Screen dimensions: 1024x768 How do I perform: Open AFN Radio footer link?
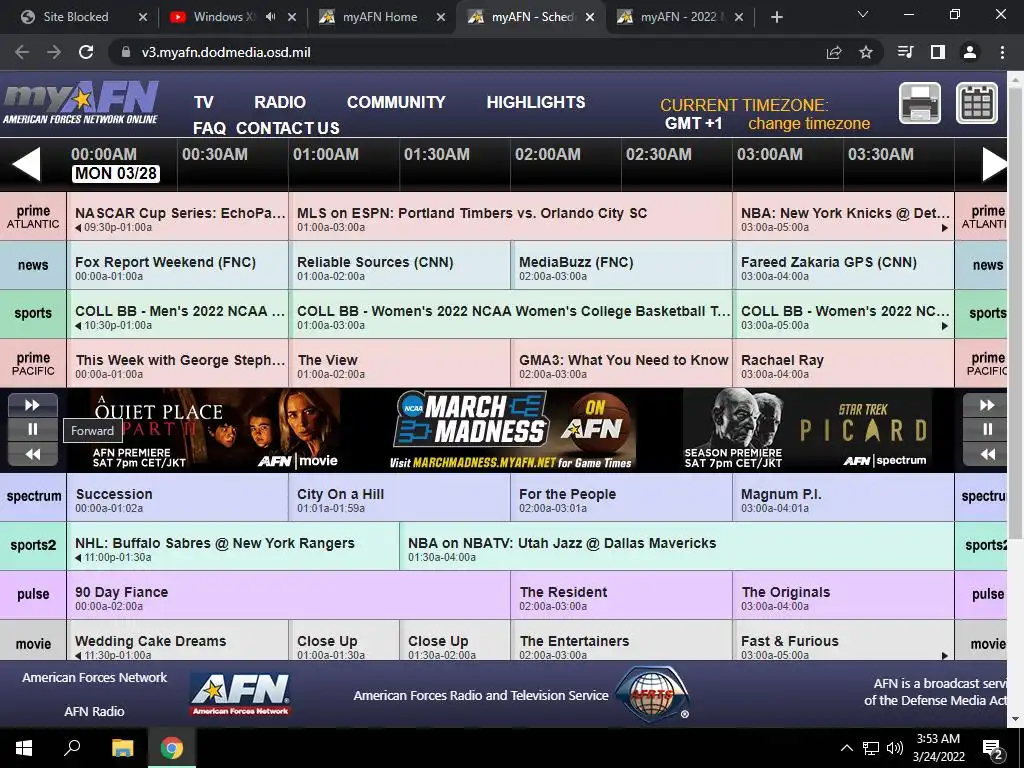94,712
